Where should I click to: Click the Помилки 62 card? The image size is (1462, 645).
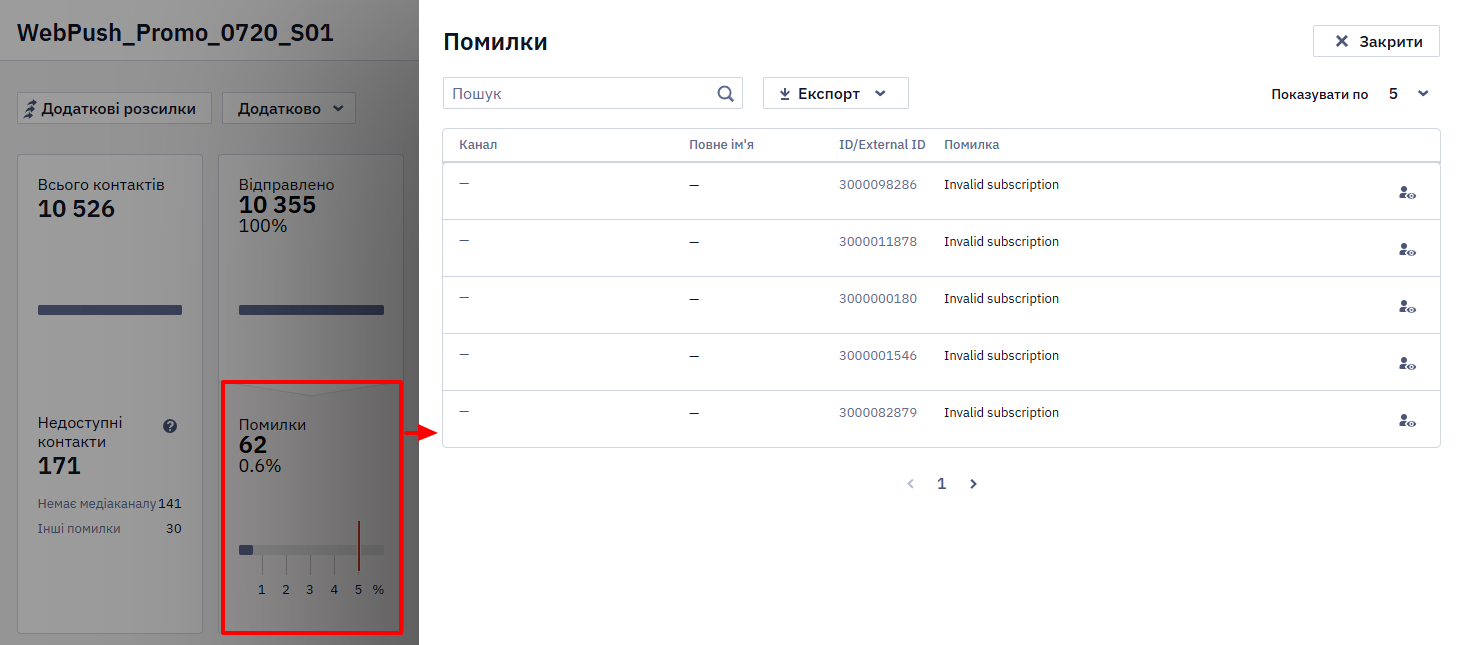pos(311,508)
